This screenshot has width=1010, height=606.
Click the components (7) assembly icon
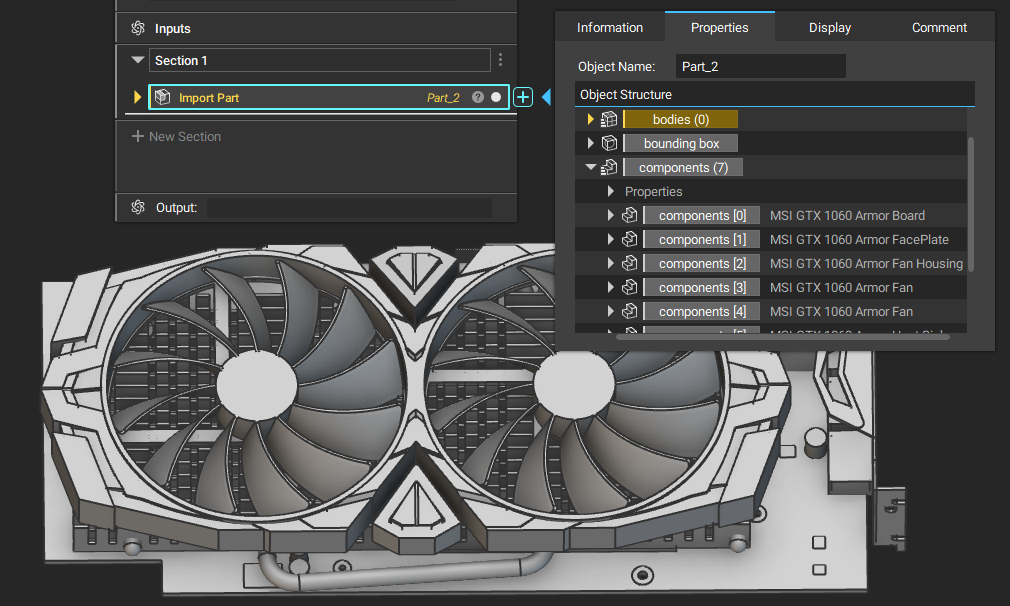[x=611, y=167]
